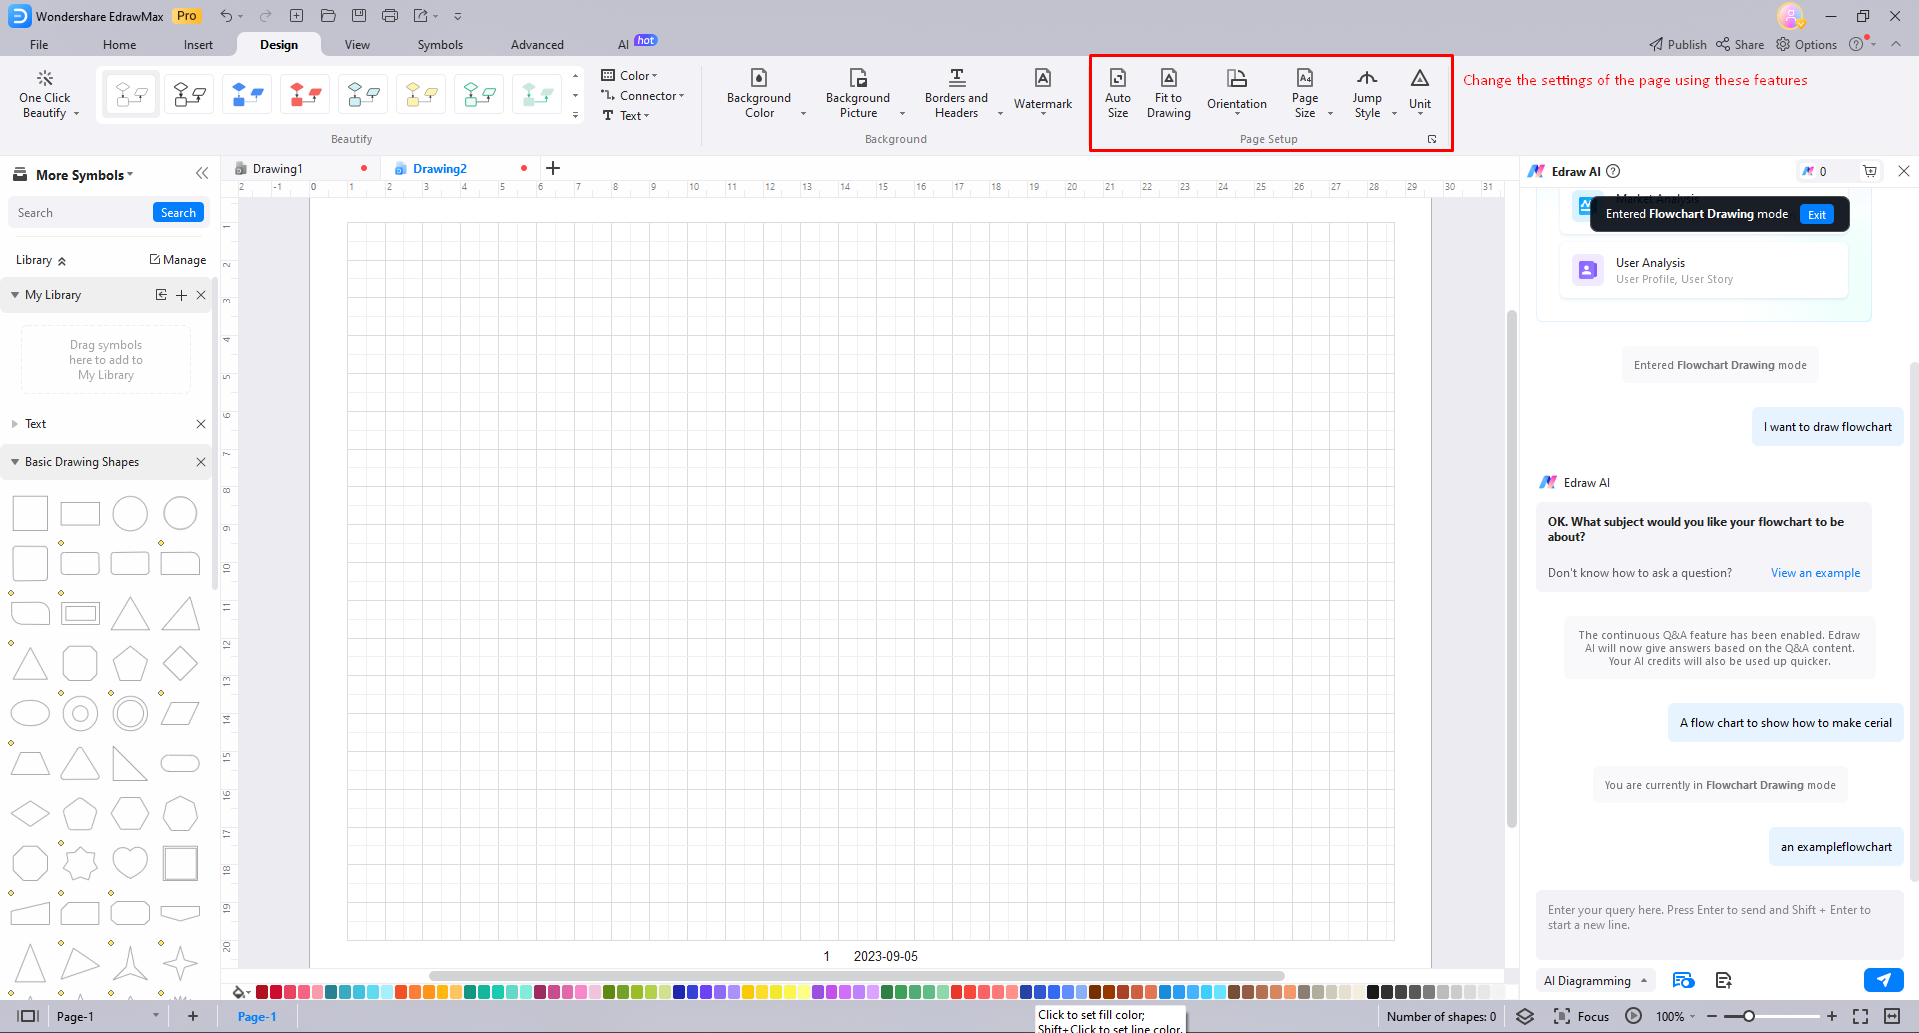Apply One Click Beautify
Image resolution: width=1919 pixels, height=1033 pixels.
tap(45, 94)
